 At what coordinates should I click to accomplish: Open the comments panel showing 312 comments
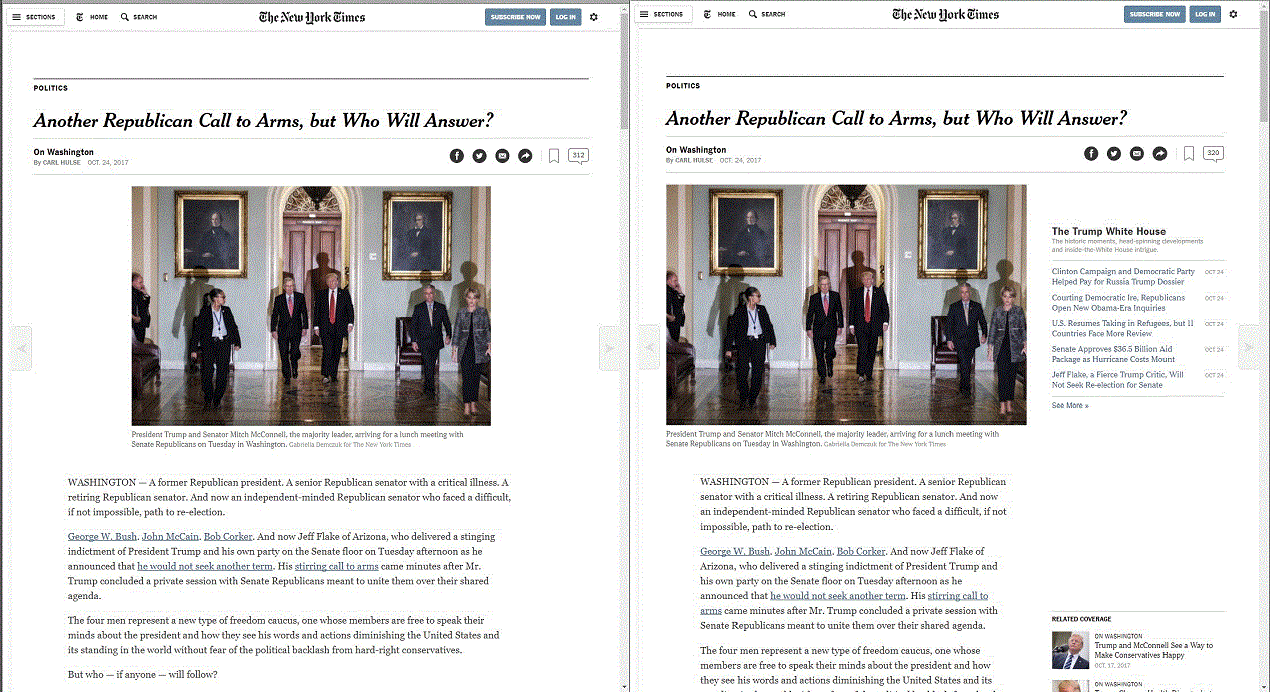pos(578,155)
